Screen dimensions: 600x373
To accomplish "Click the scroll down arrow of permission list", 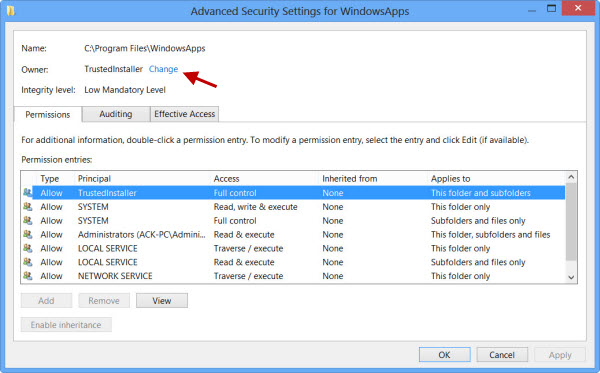I will [x=571, y=277].
